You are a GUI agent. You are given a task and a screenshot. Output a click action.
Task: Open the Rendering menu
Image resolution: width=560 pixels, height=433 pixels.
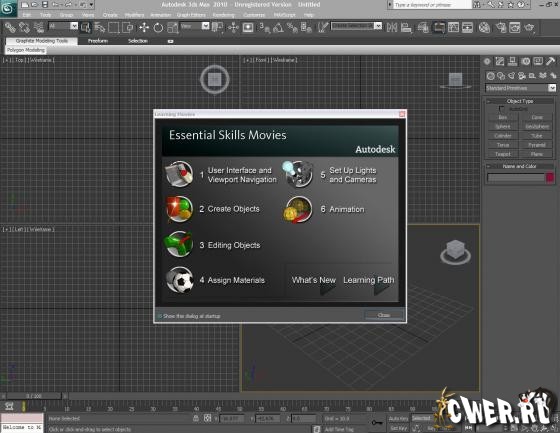224,15
